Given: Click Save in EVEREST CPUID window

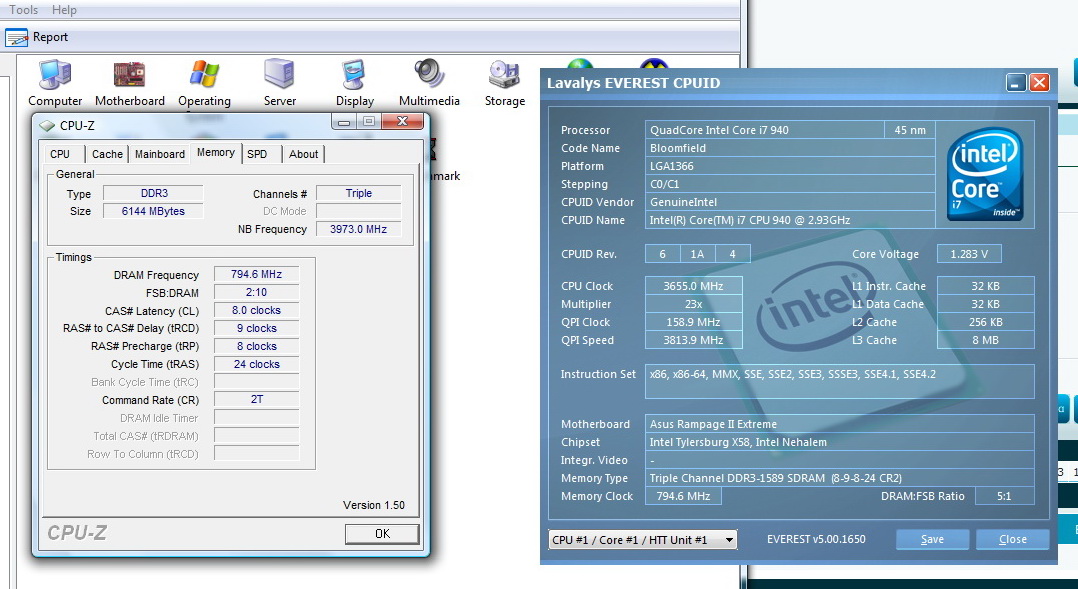Looking at the screenshot, I should coord(932,540).
